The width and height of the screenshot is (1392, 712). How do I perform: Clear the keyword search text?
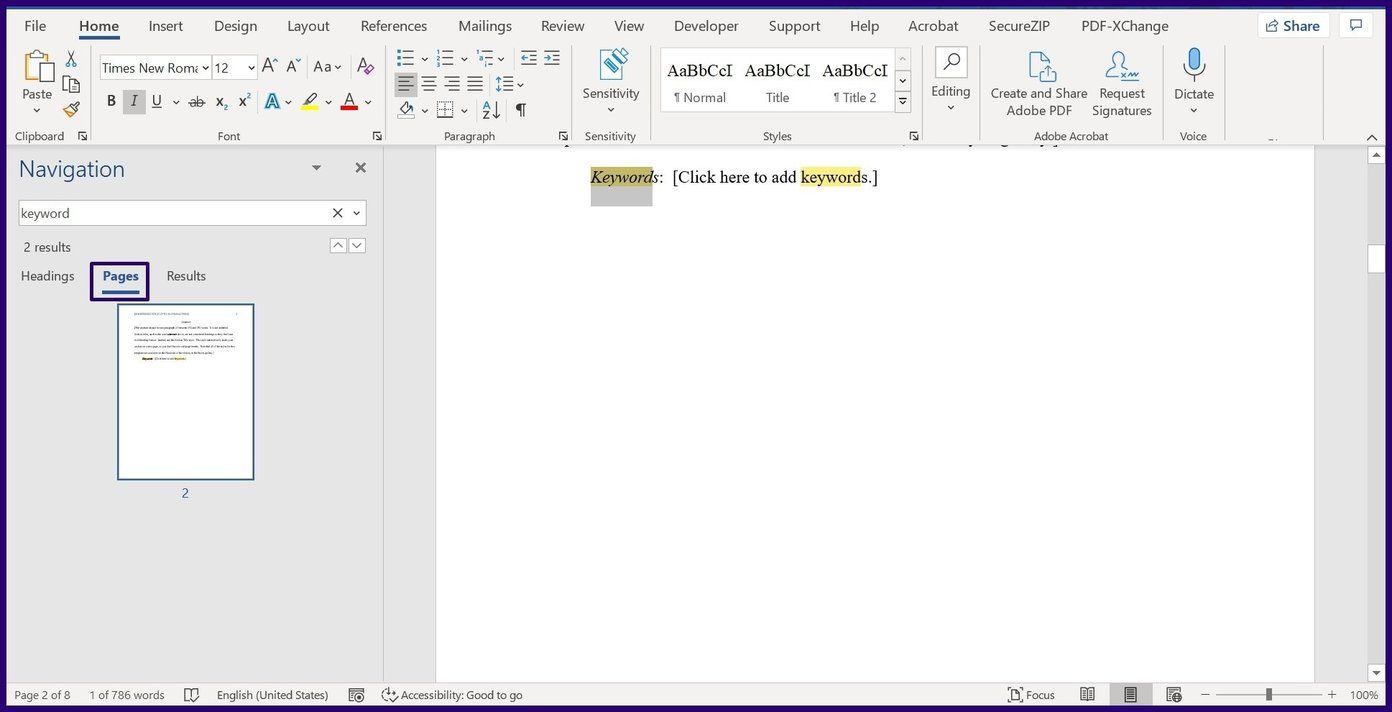tap(337, 213)
